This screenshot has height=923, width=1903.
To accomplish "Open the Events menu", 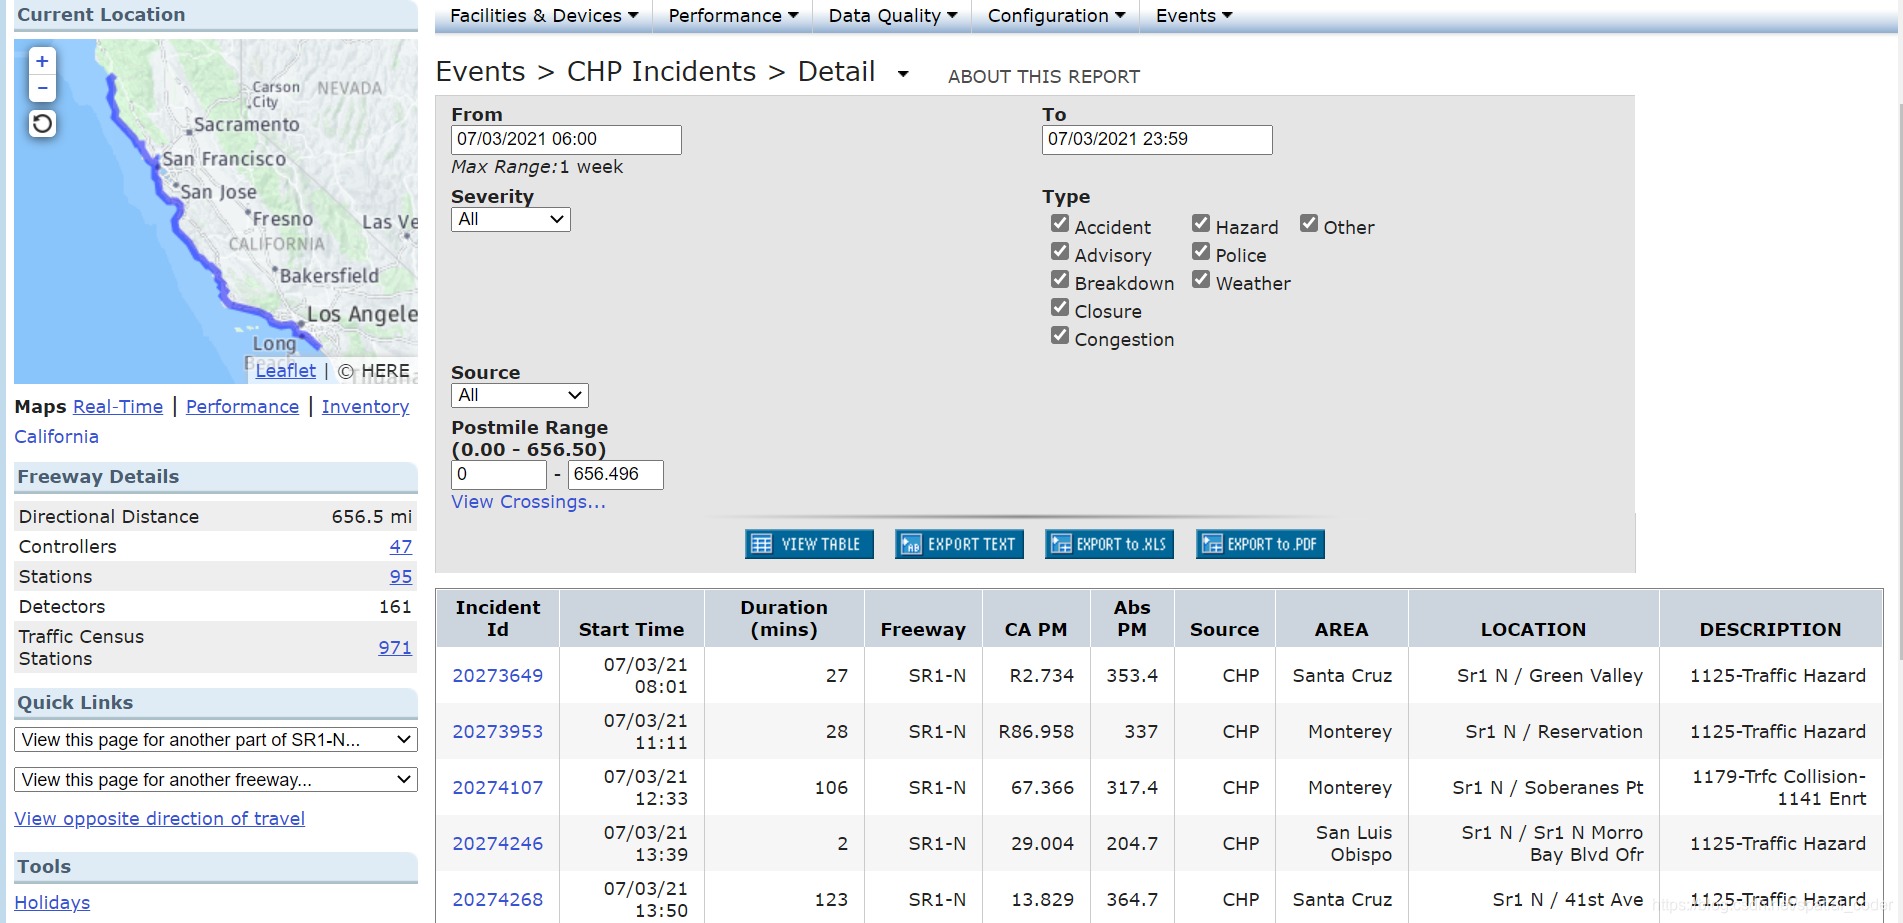I will point(1194,16).
